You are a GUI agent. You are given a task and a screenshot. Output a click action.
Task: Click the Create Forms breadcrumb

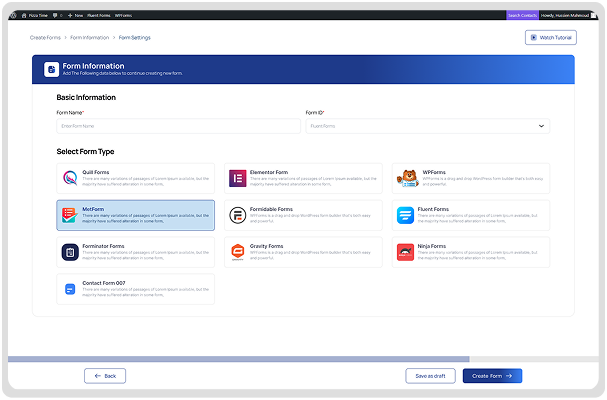[x=45, y=38]
